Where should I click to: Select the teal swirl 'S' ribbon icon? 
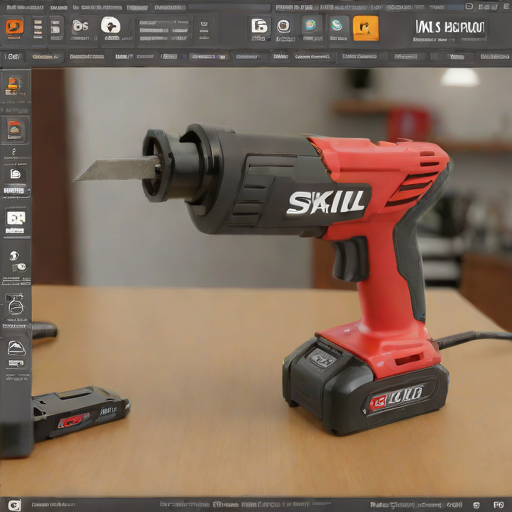[x=337, y=25]
